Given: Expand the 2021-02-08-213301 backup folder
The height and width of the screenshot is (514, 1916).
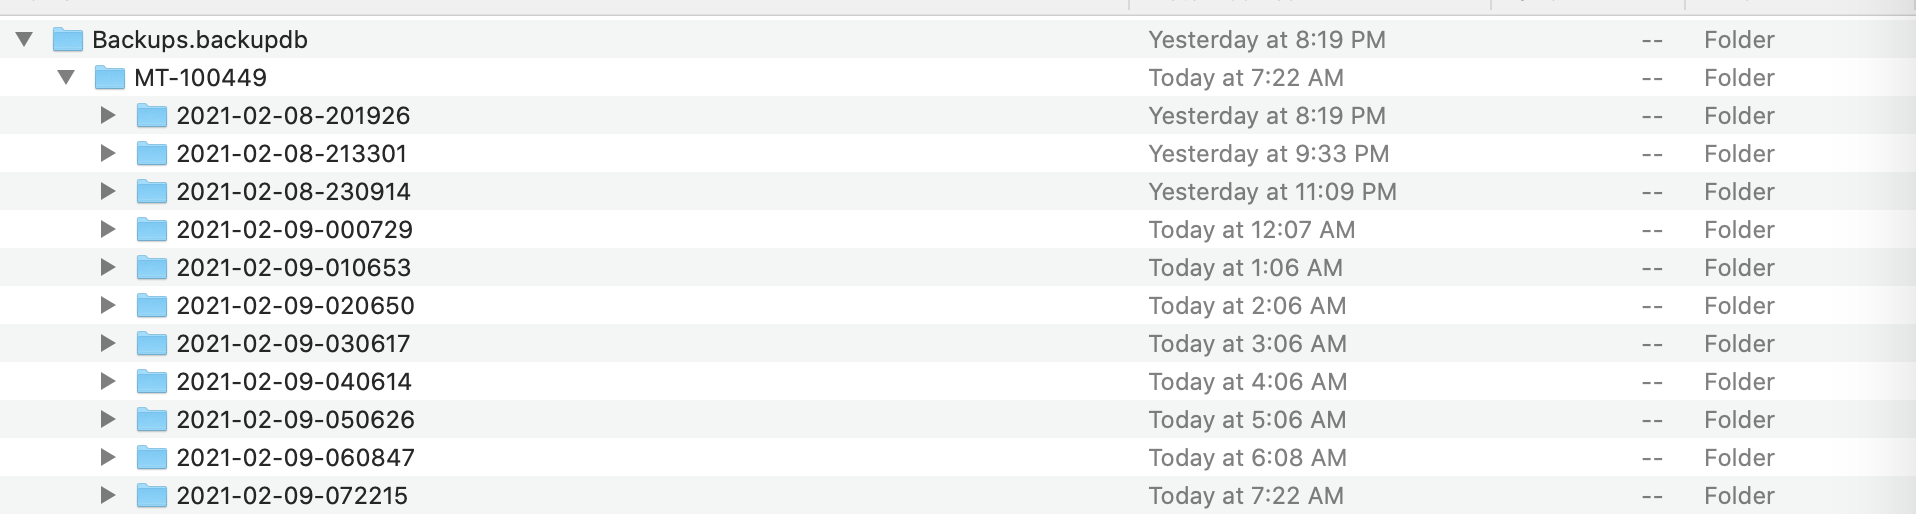Looking at the screenshot, I should [108, 154].
